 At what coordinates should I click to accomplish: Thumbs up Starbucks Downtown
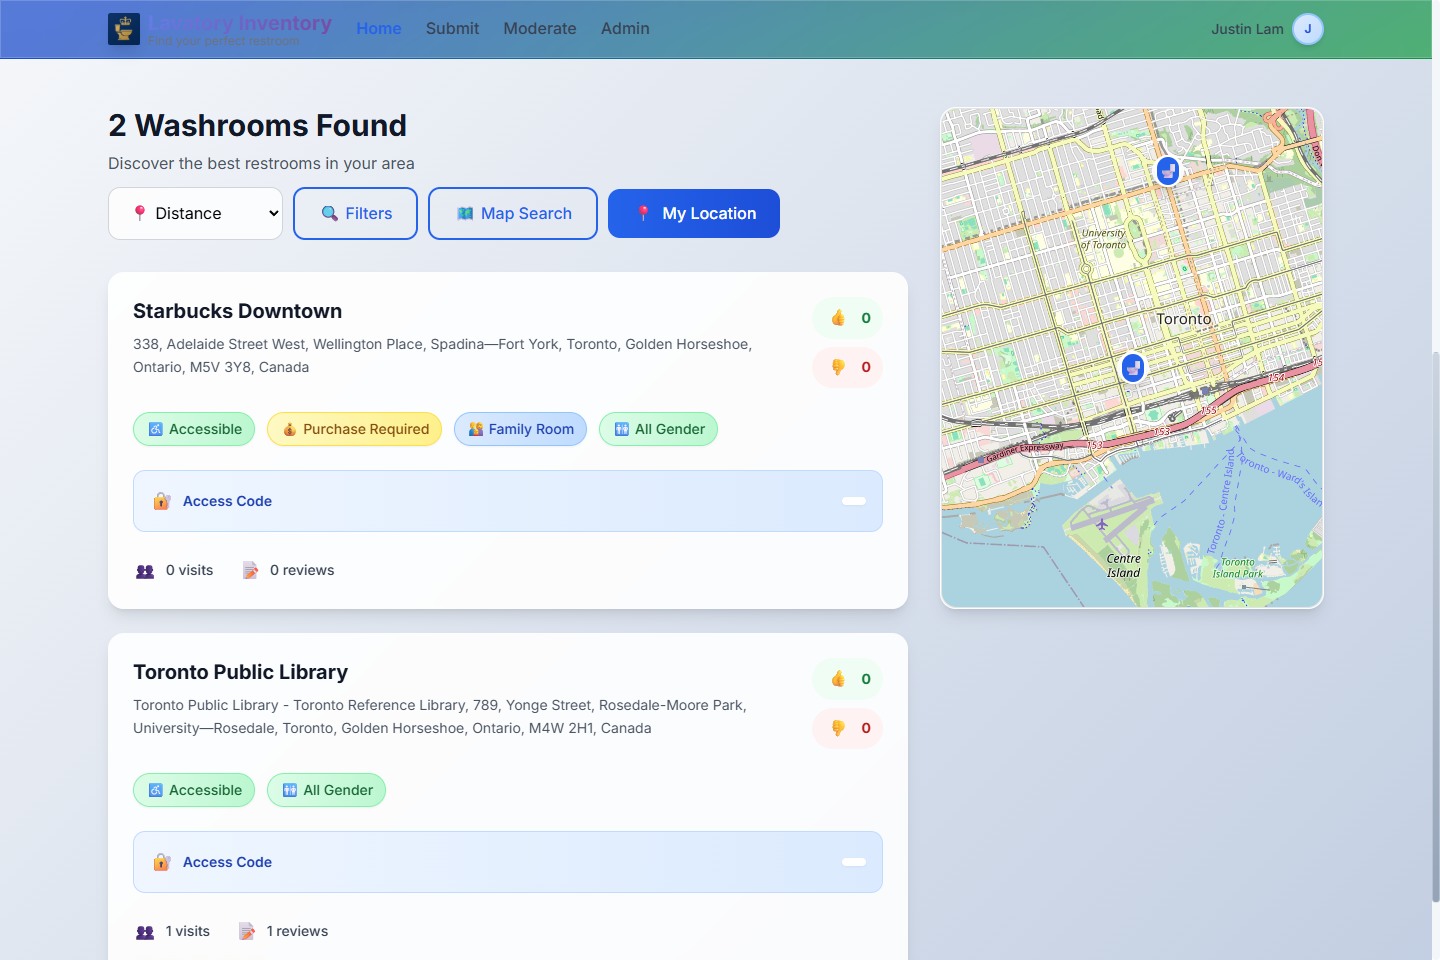847,318
